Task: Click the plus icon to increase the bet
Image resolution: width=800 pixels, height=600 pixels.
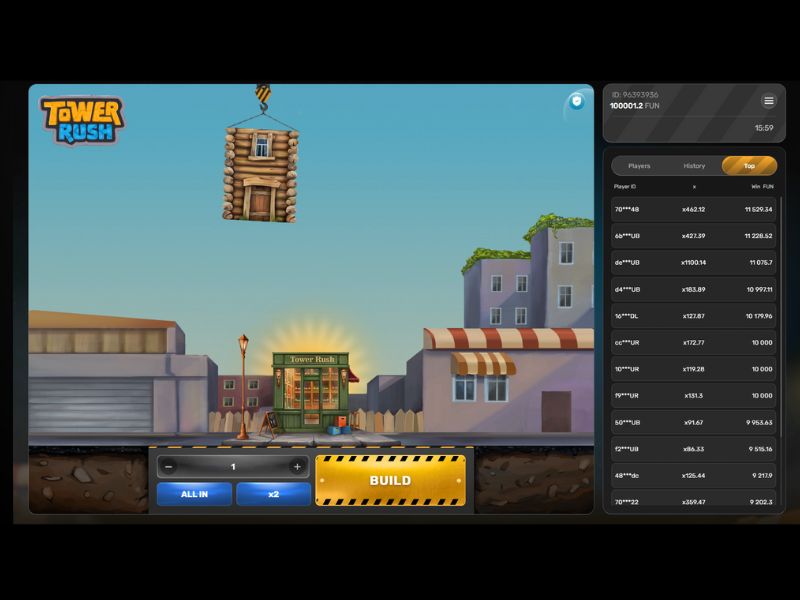Action: coord(296,466)
